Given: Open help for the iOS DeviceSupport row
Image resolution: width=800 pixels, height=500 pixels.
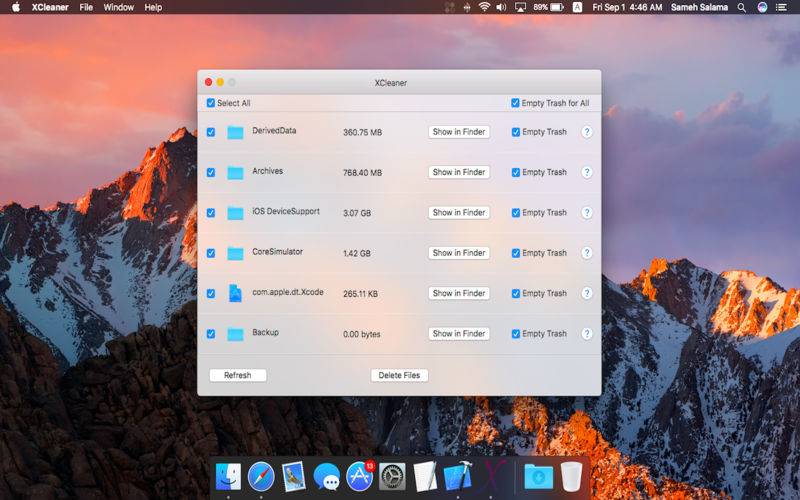Looking at the screenshot, I should tap(587, 213).
